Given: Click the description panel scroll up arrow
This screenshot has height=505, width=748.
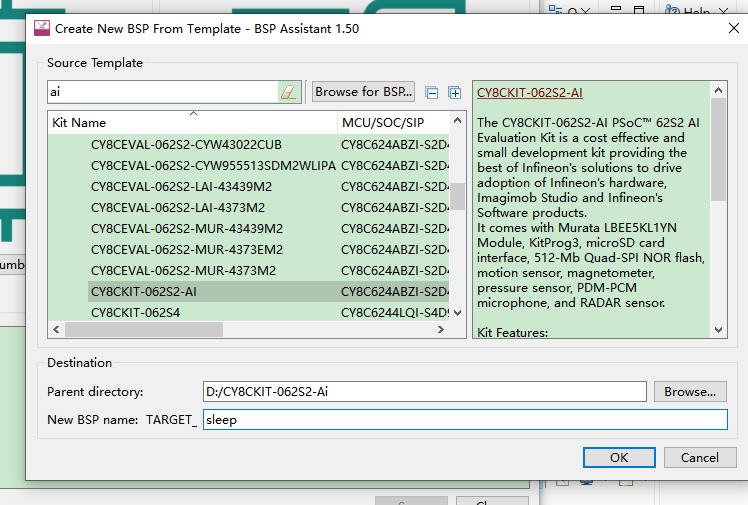Looking at the screenshot, I should point(718,90).
